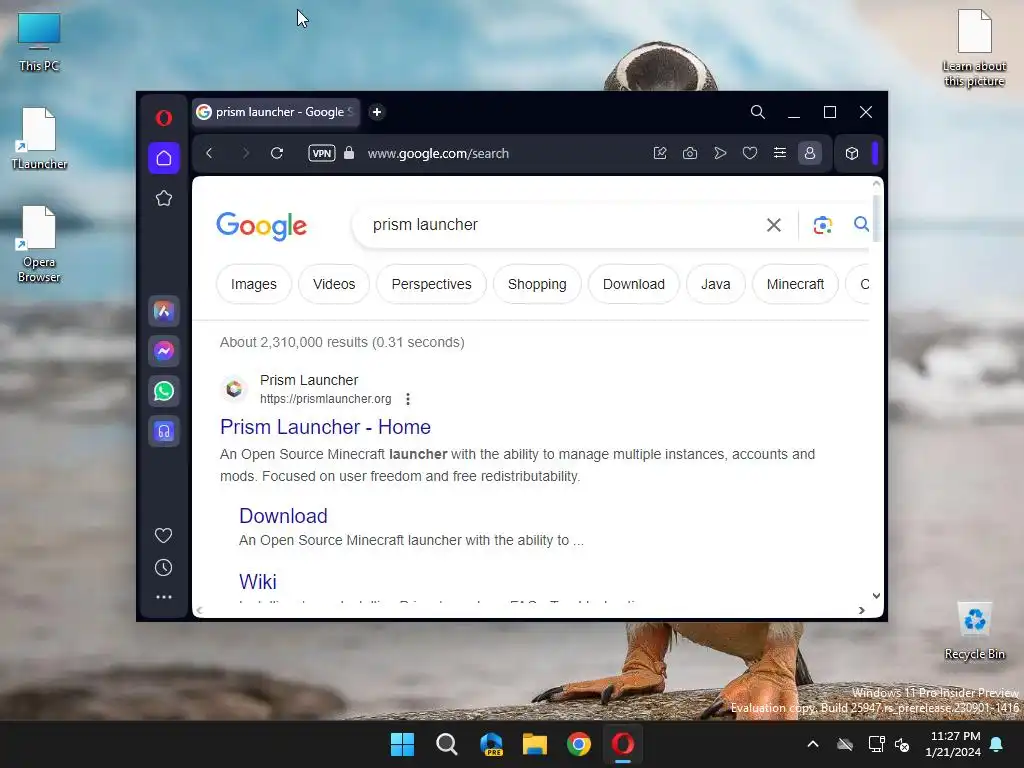Open Edge preview from taskbar
Screen dimensions: 1024x768
(x=491, y=744)
